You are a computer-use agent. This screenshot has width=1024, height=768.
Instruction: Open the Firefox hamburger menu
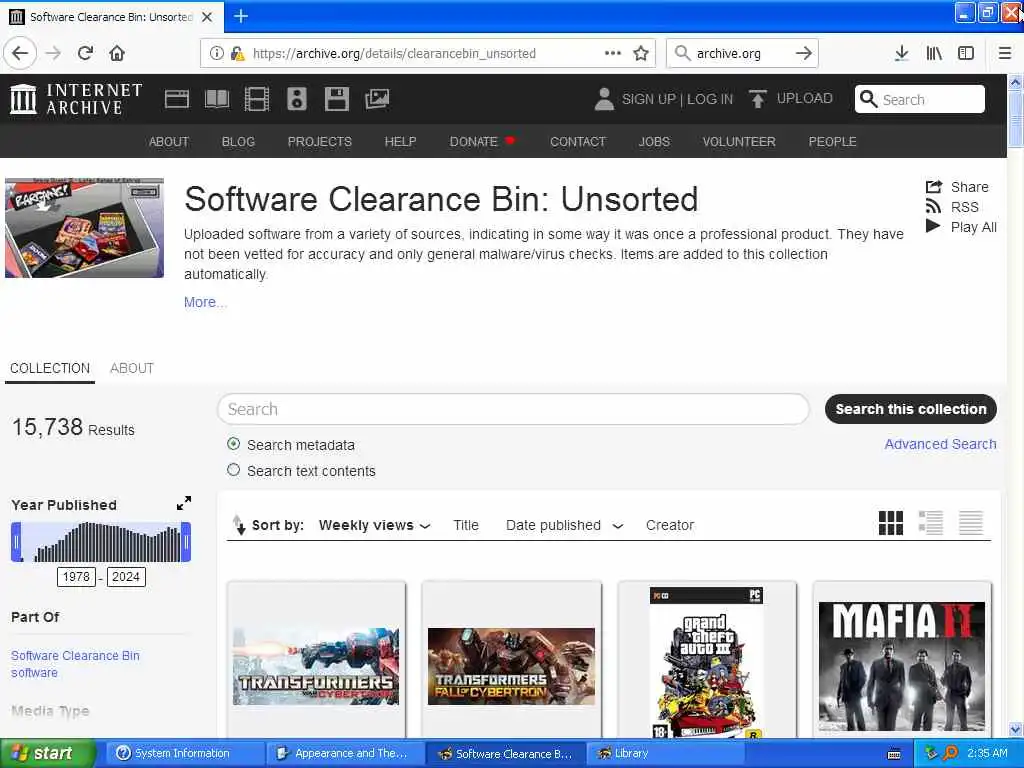click(1005, 53)
